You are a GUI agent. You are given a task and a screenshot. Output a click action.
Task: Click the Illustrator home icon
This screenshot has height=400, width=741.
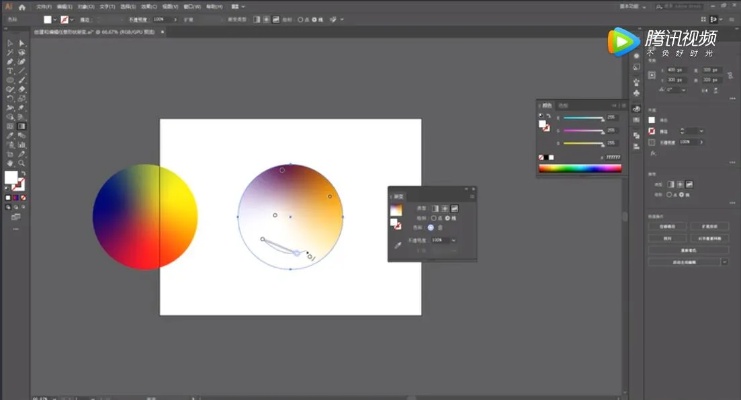click(x=22, y=7)
